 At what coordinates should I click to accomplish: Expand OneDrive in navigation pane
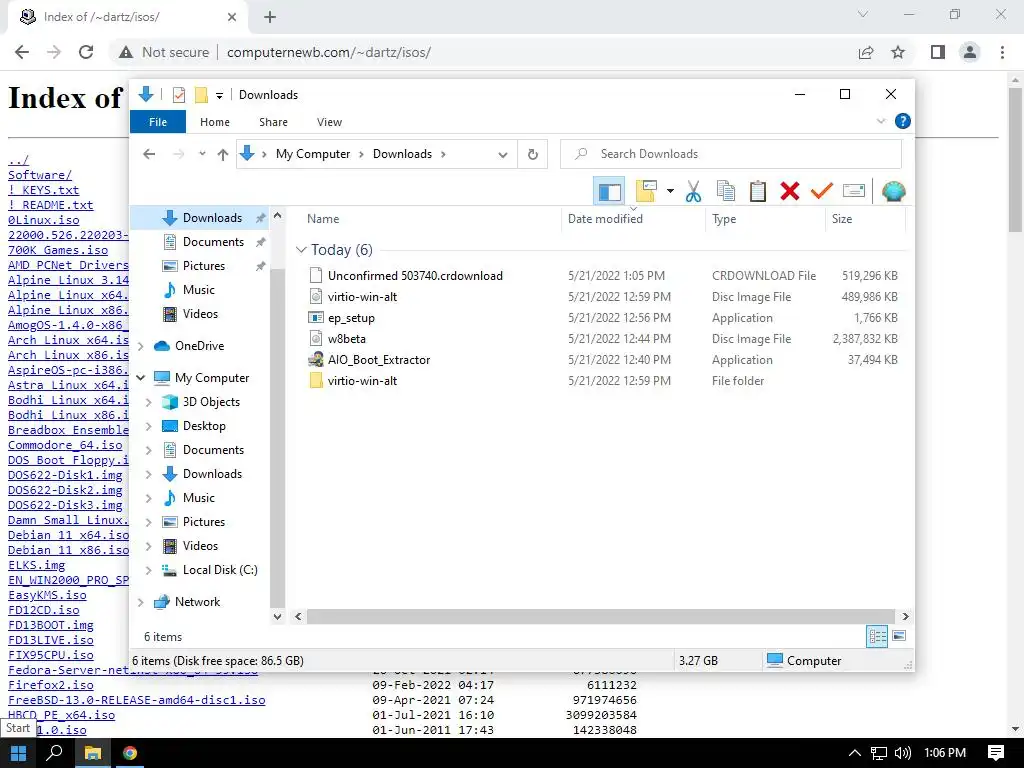pyautogui.click(x=140, y=346)
